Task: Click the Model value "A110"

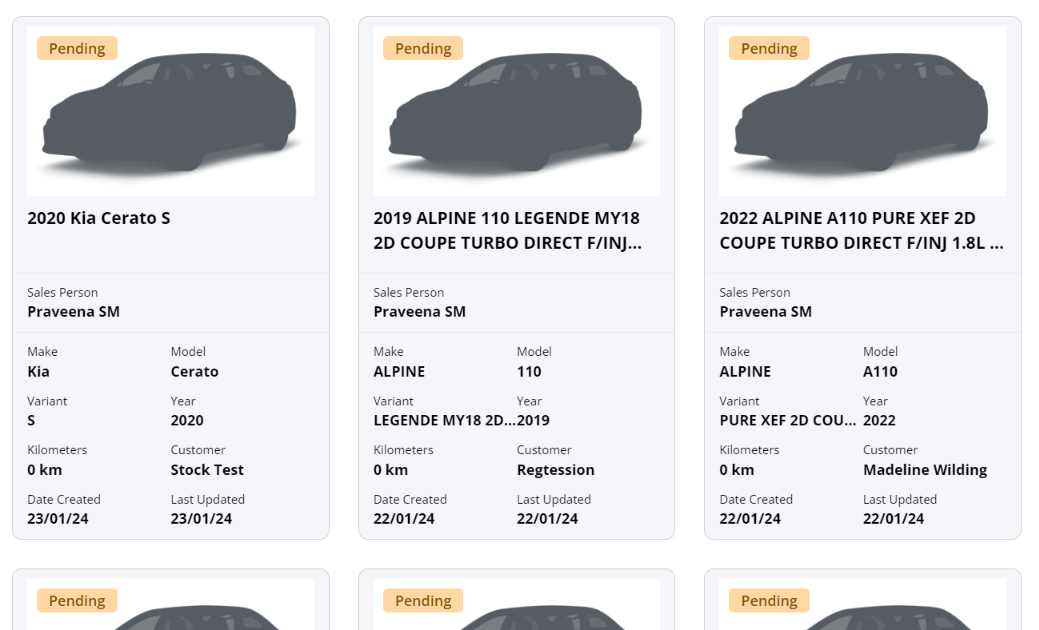Action: pos(880,372)
